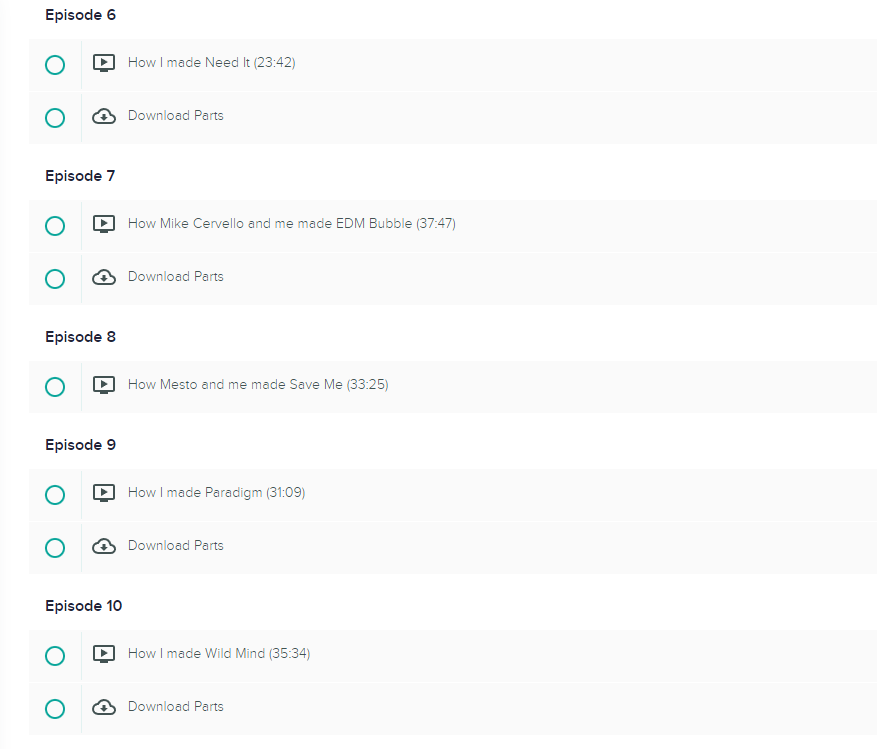Click video icon for Need It lesson
Image resolution: width=877 pixels, height=749 pixels.
(x=103, y=63)
